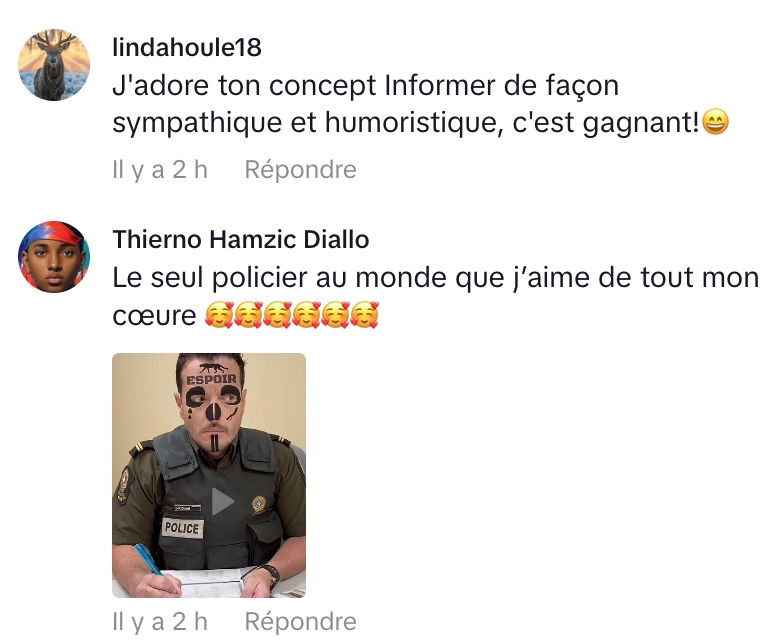This screenshot has width=774, height=640.
Task: Click the grinning emoji after "gagnant!"
Action: (x=715, y=122)
